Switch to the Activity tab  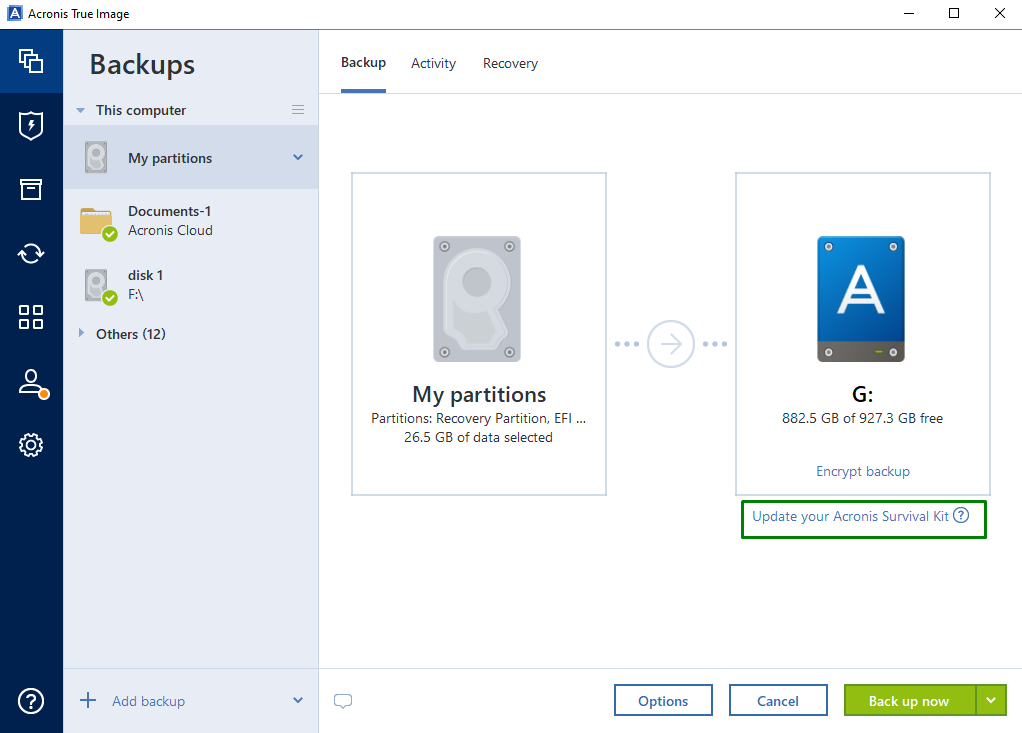click(433, 62)
